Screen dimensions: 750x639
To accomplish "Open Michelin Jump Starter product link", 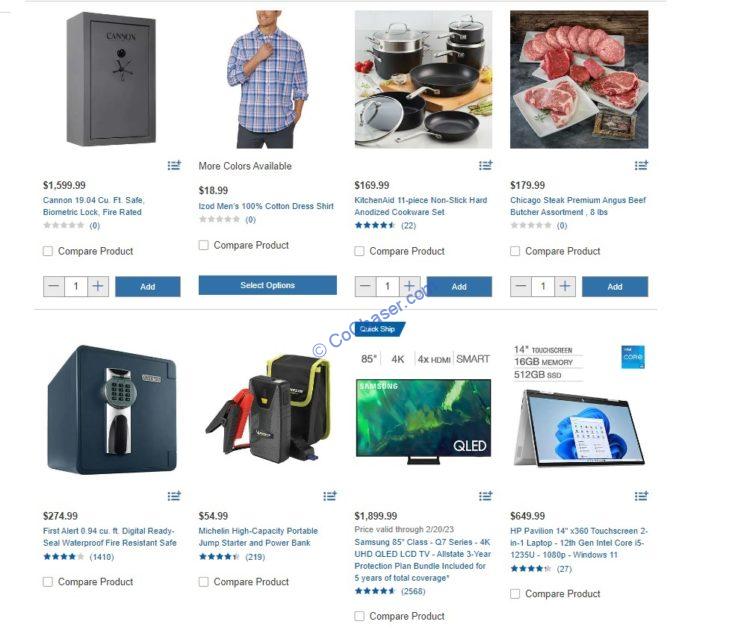I will pyautogui.click(x=258, y=537).
